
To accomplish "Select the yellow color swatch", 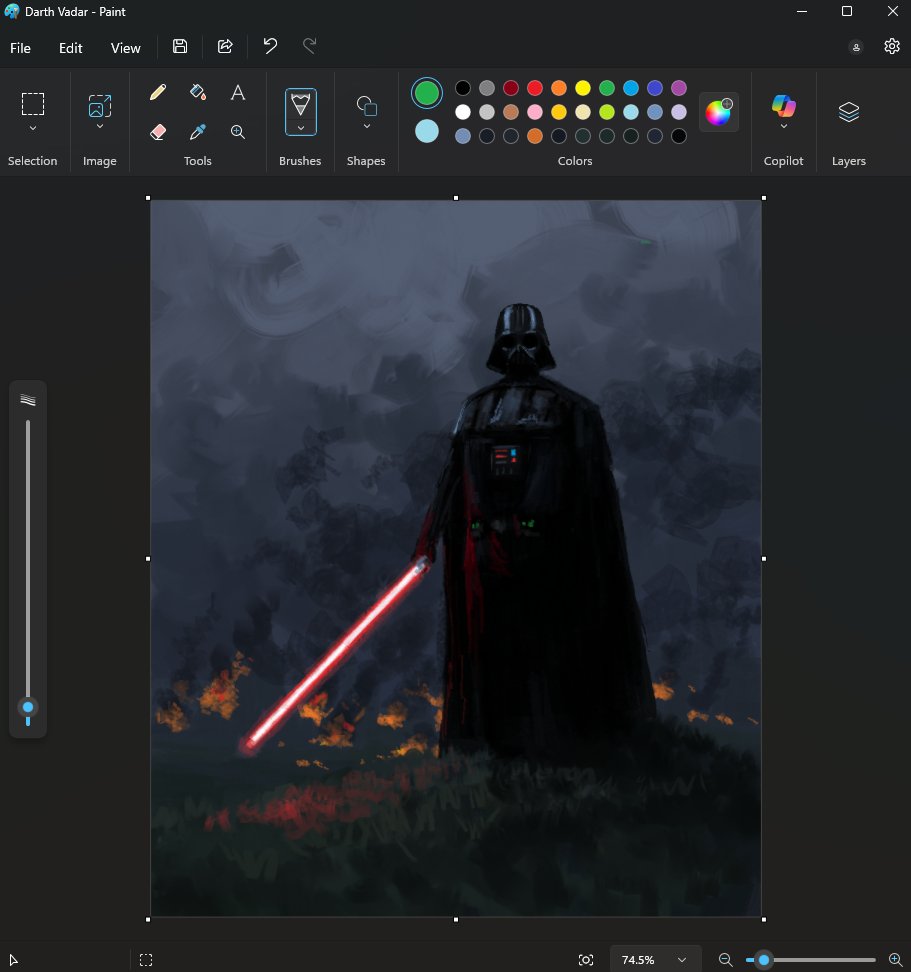I will tap(583, 88).
